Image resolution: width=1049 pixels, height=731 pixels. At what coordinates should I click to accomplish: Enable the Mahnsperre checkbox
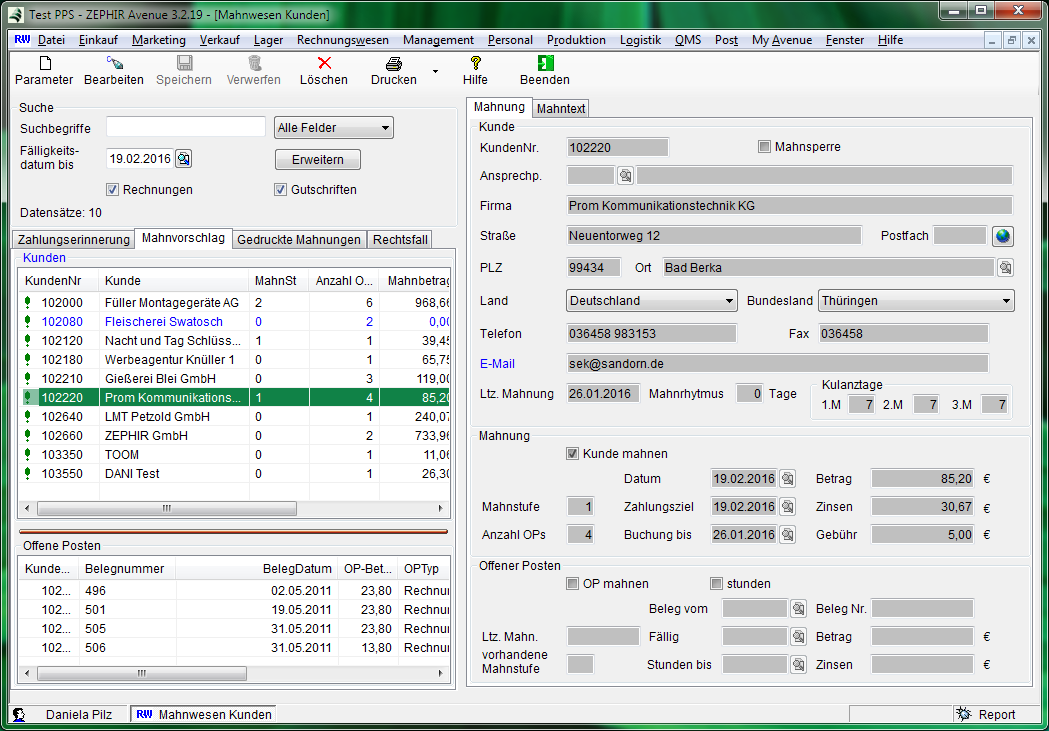point(765,147)
